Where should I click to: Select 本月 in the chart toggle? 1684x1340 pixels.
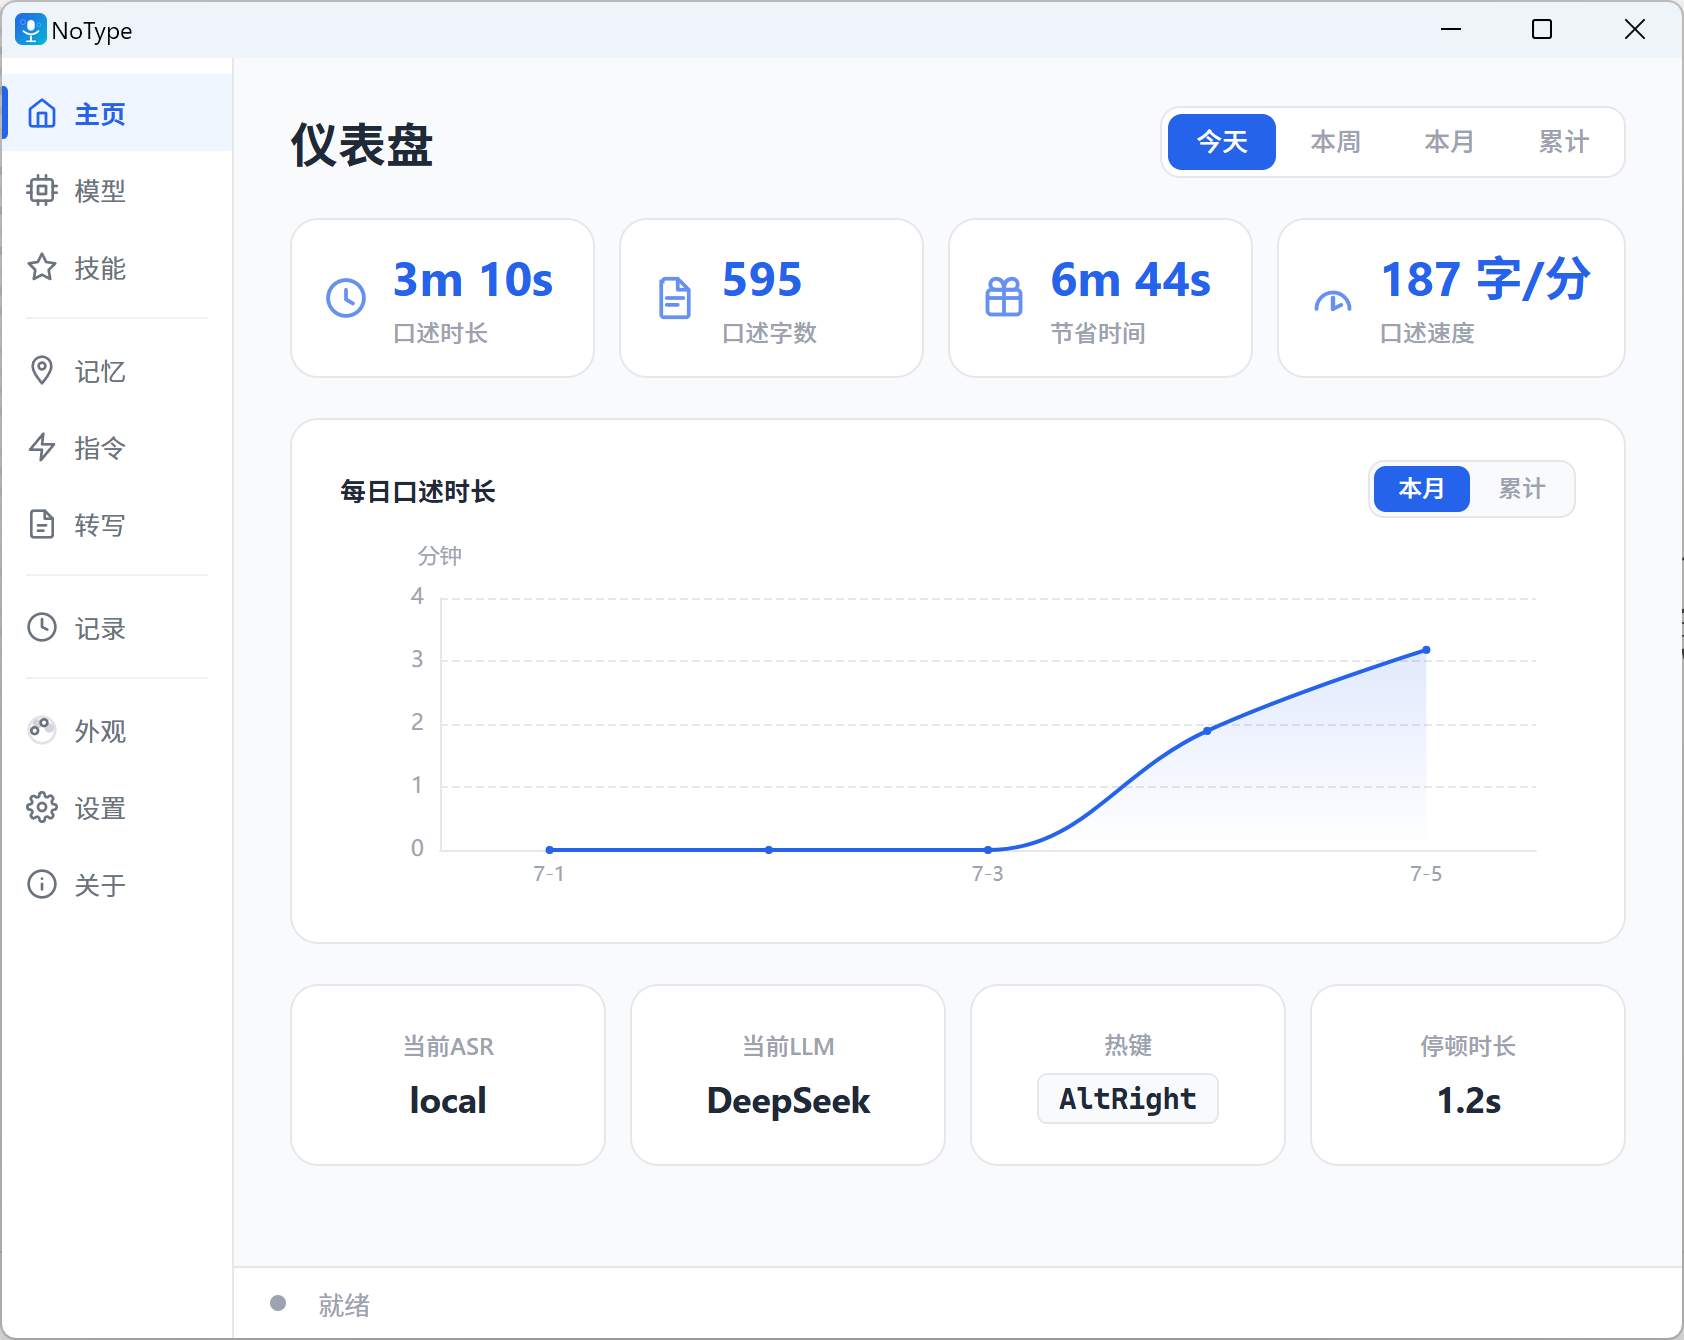coord(1422,489)
